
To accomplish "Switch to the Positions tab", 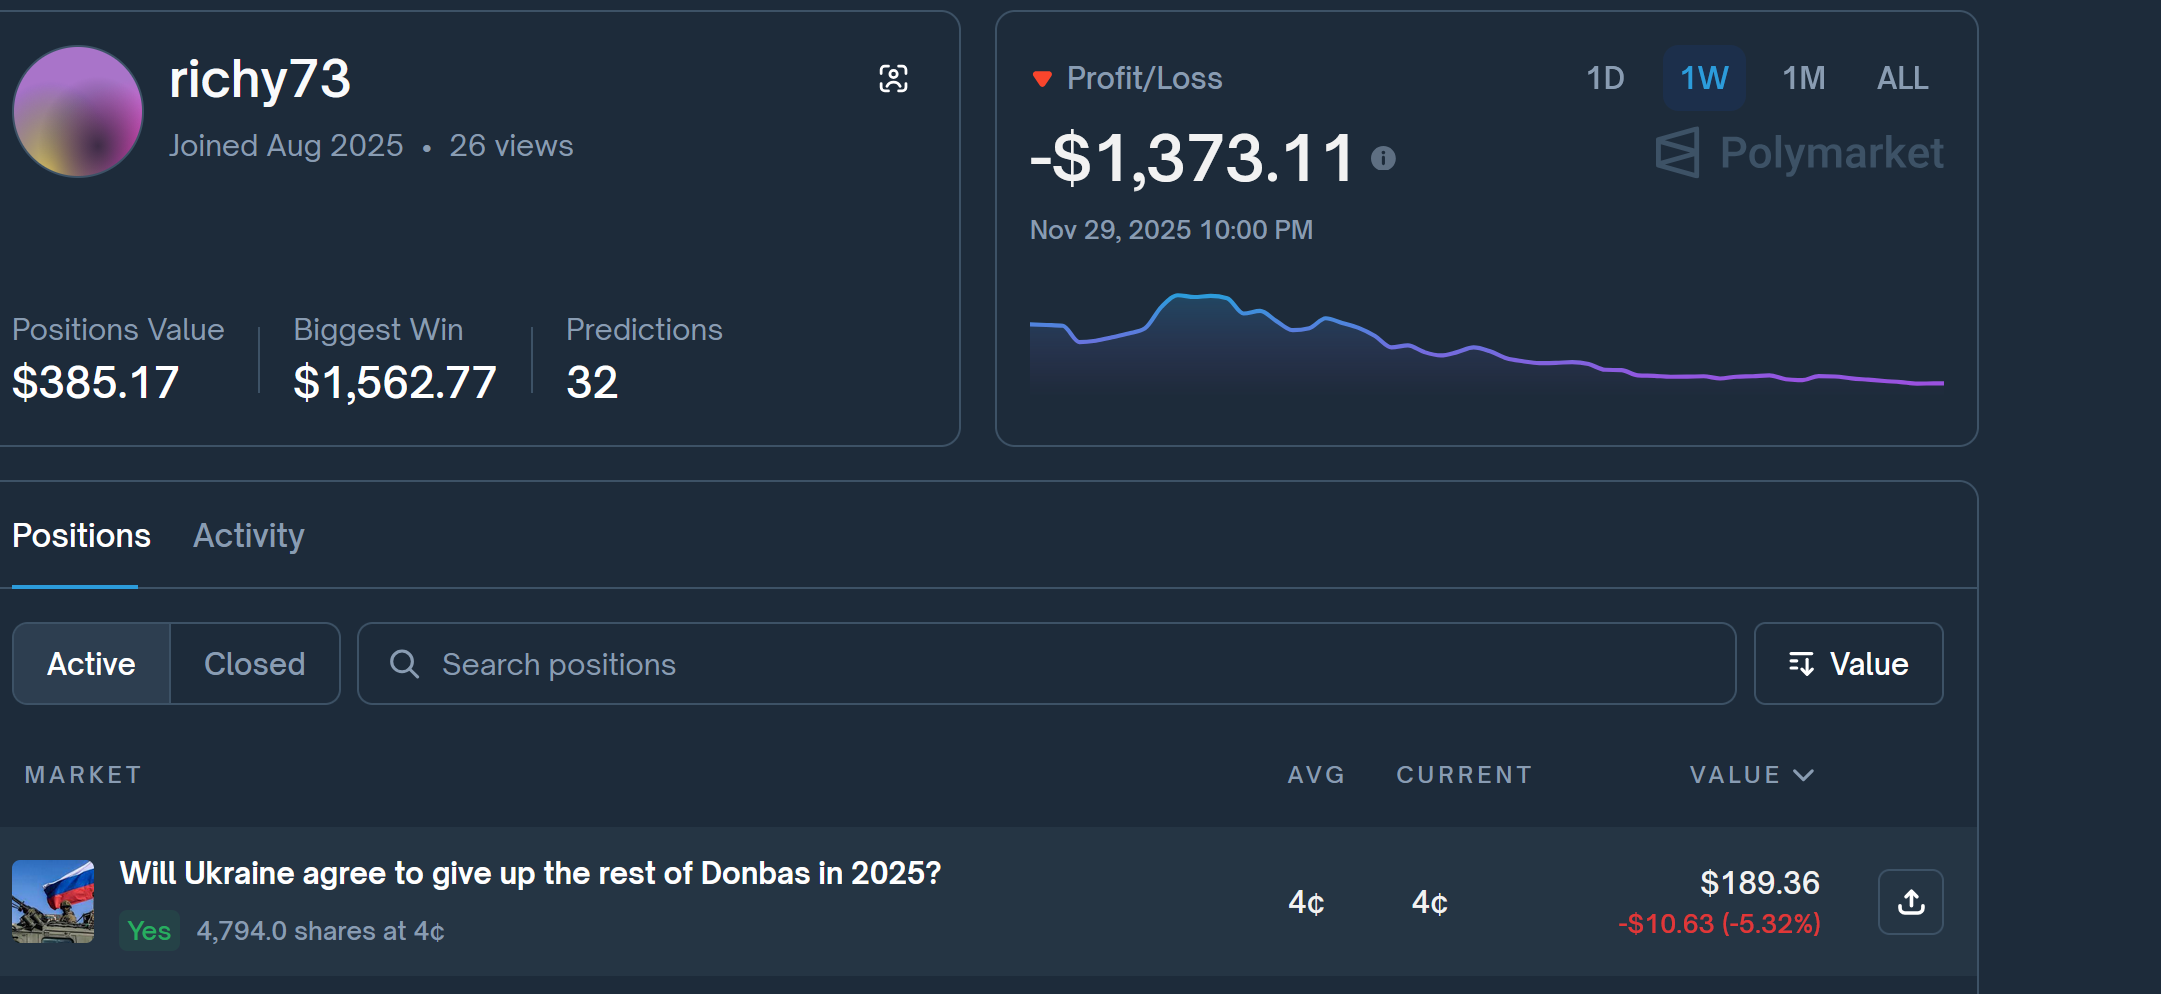I will (81, 536).
